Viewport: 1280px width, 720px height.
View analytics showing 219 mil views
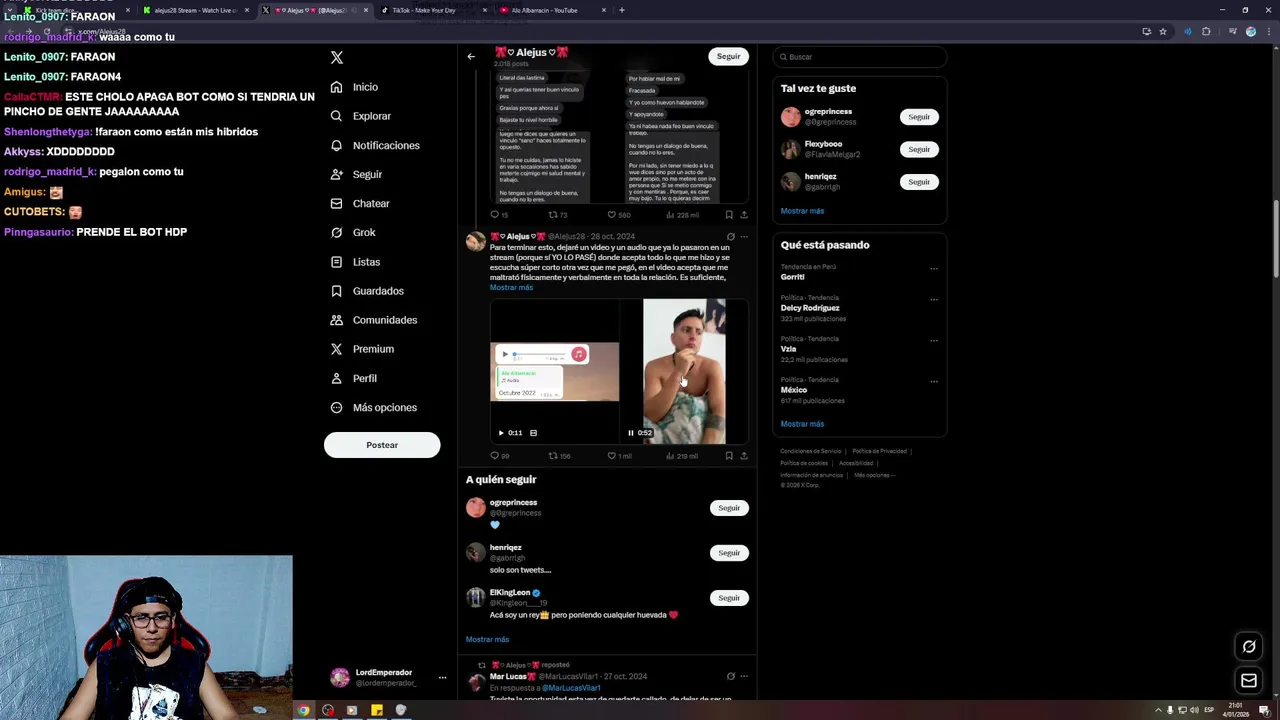point(682,456)
